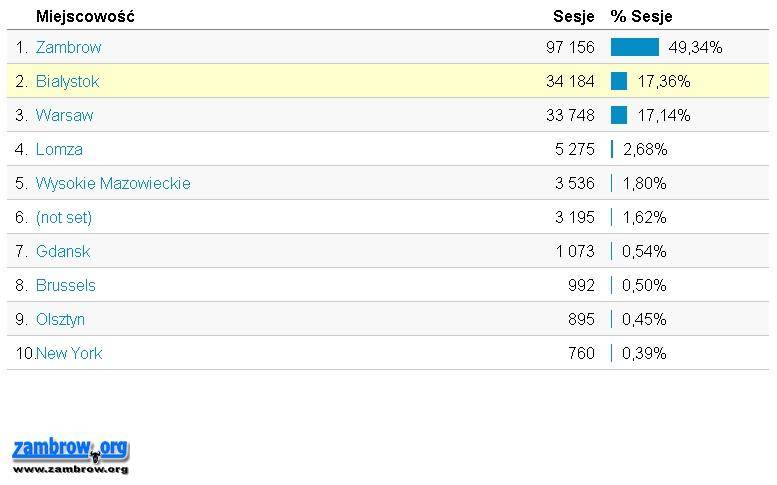Viewport: 777px width, 485px height.
Task: Open the New York link
Action: point(69,353)
